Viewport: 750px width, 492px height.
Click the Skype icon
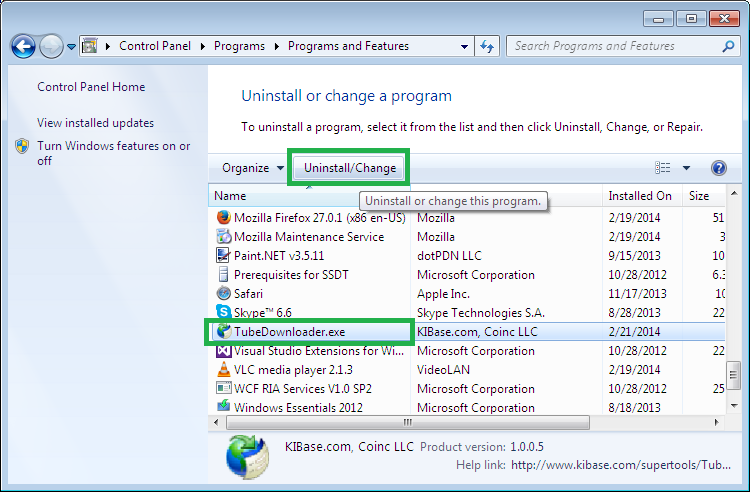[x=223, y=312]
